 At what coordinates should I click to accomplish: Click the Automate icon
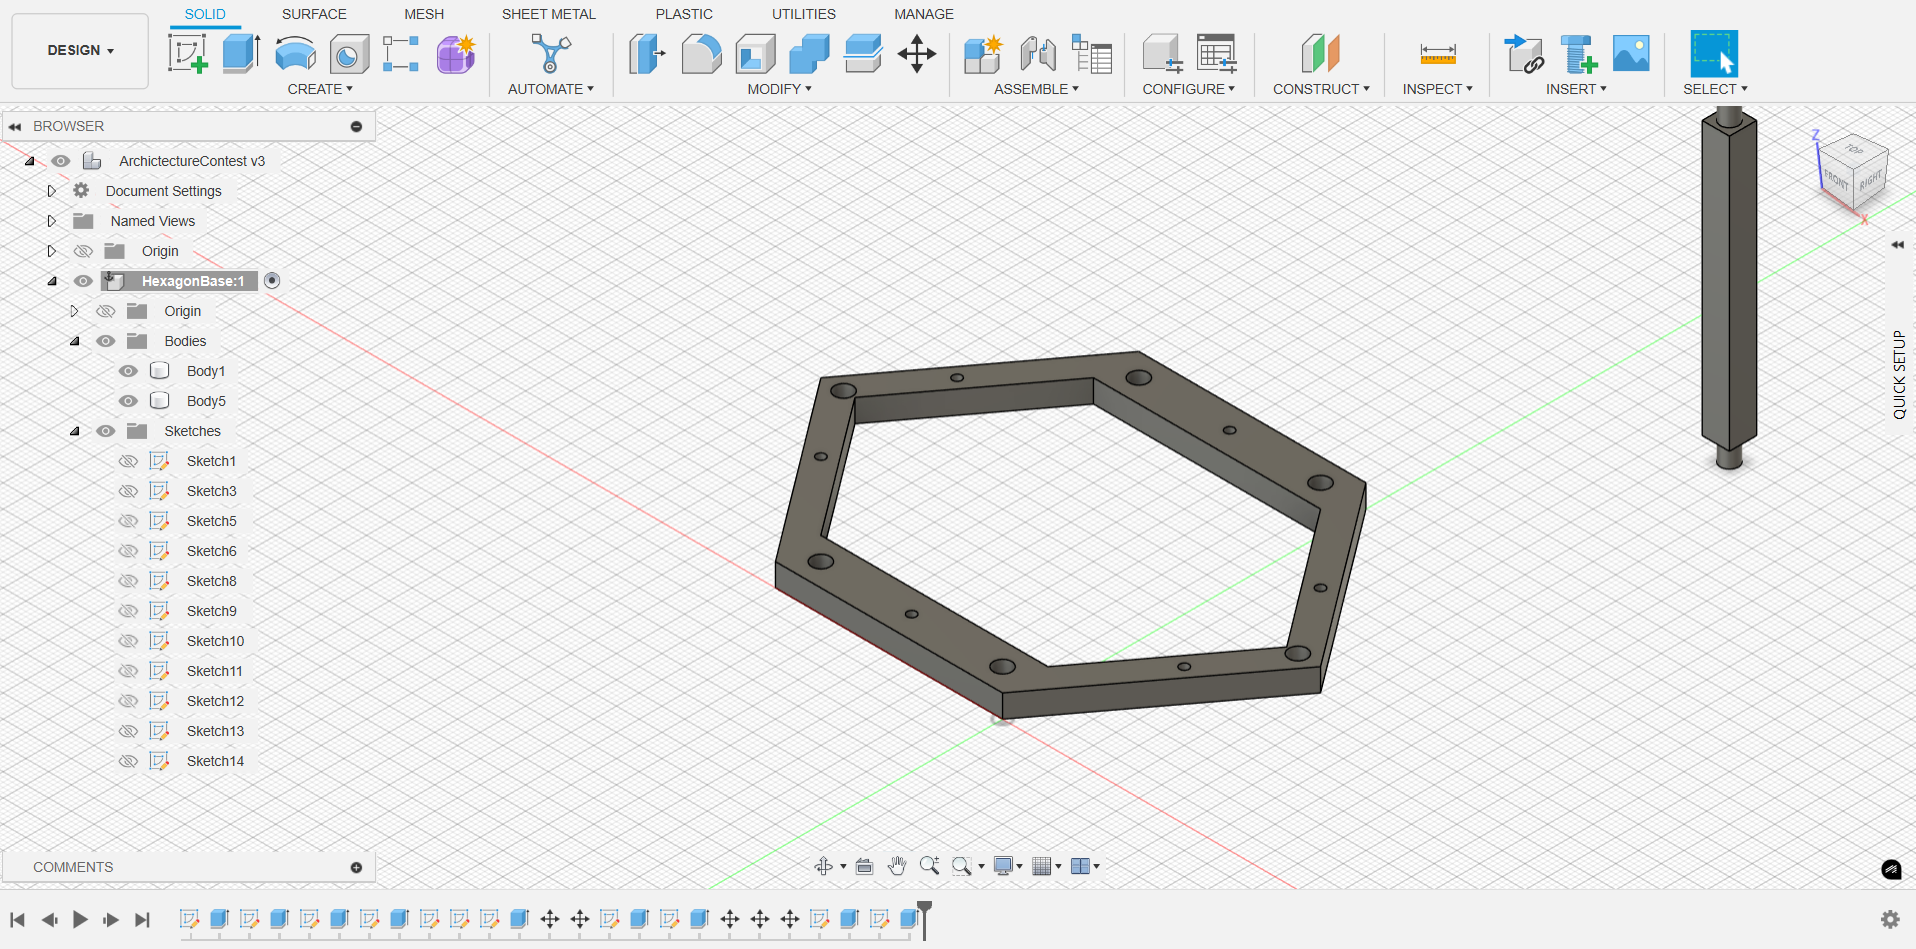point(551,54)
